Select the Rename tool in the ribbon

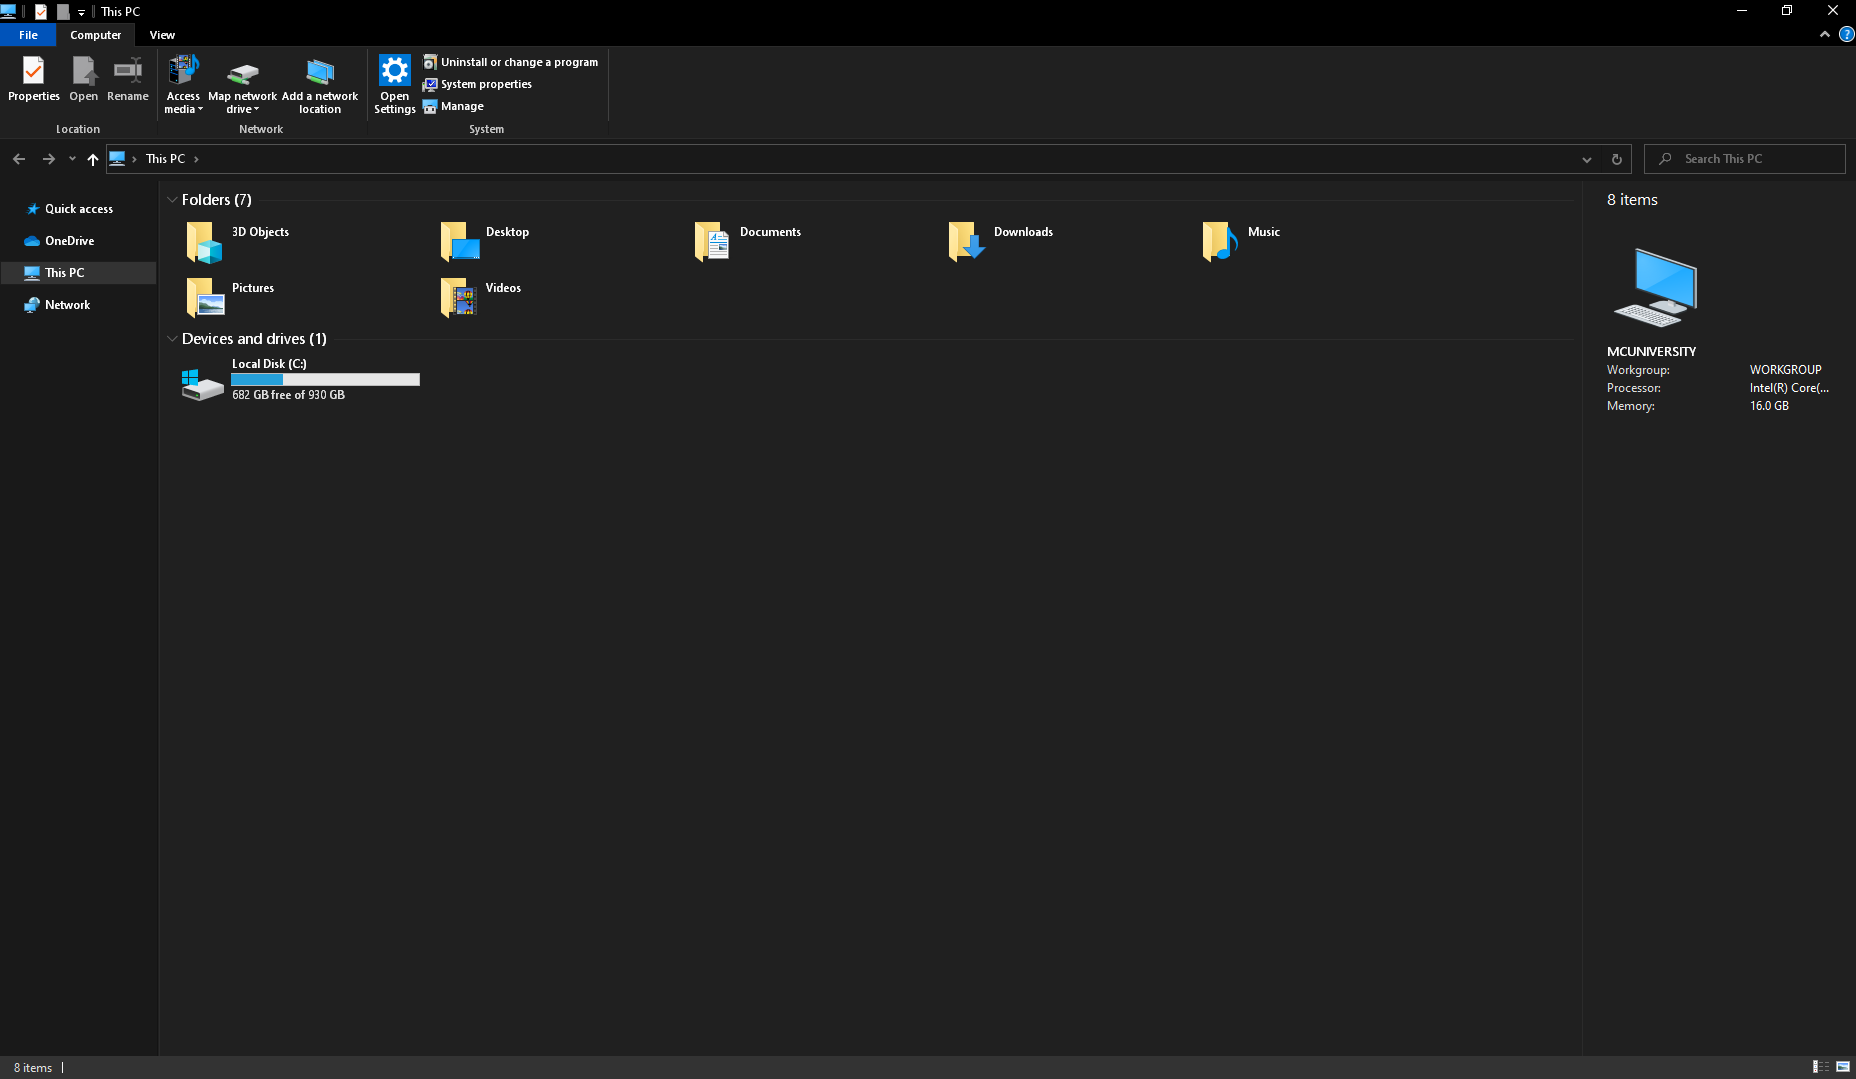pyautogui.click(x=127, y=80)
